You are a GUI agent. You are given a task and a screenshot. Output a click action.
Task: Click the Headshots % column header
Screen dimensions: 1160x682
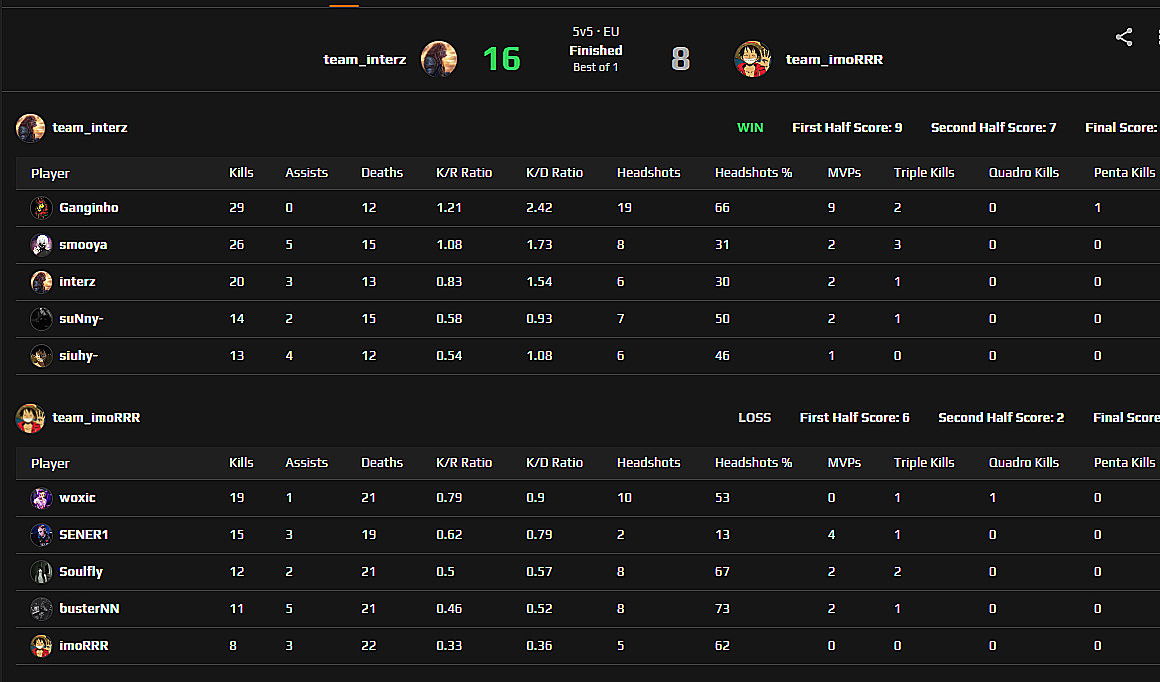[753, 172]
